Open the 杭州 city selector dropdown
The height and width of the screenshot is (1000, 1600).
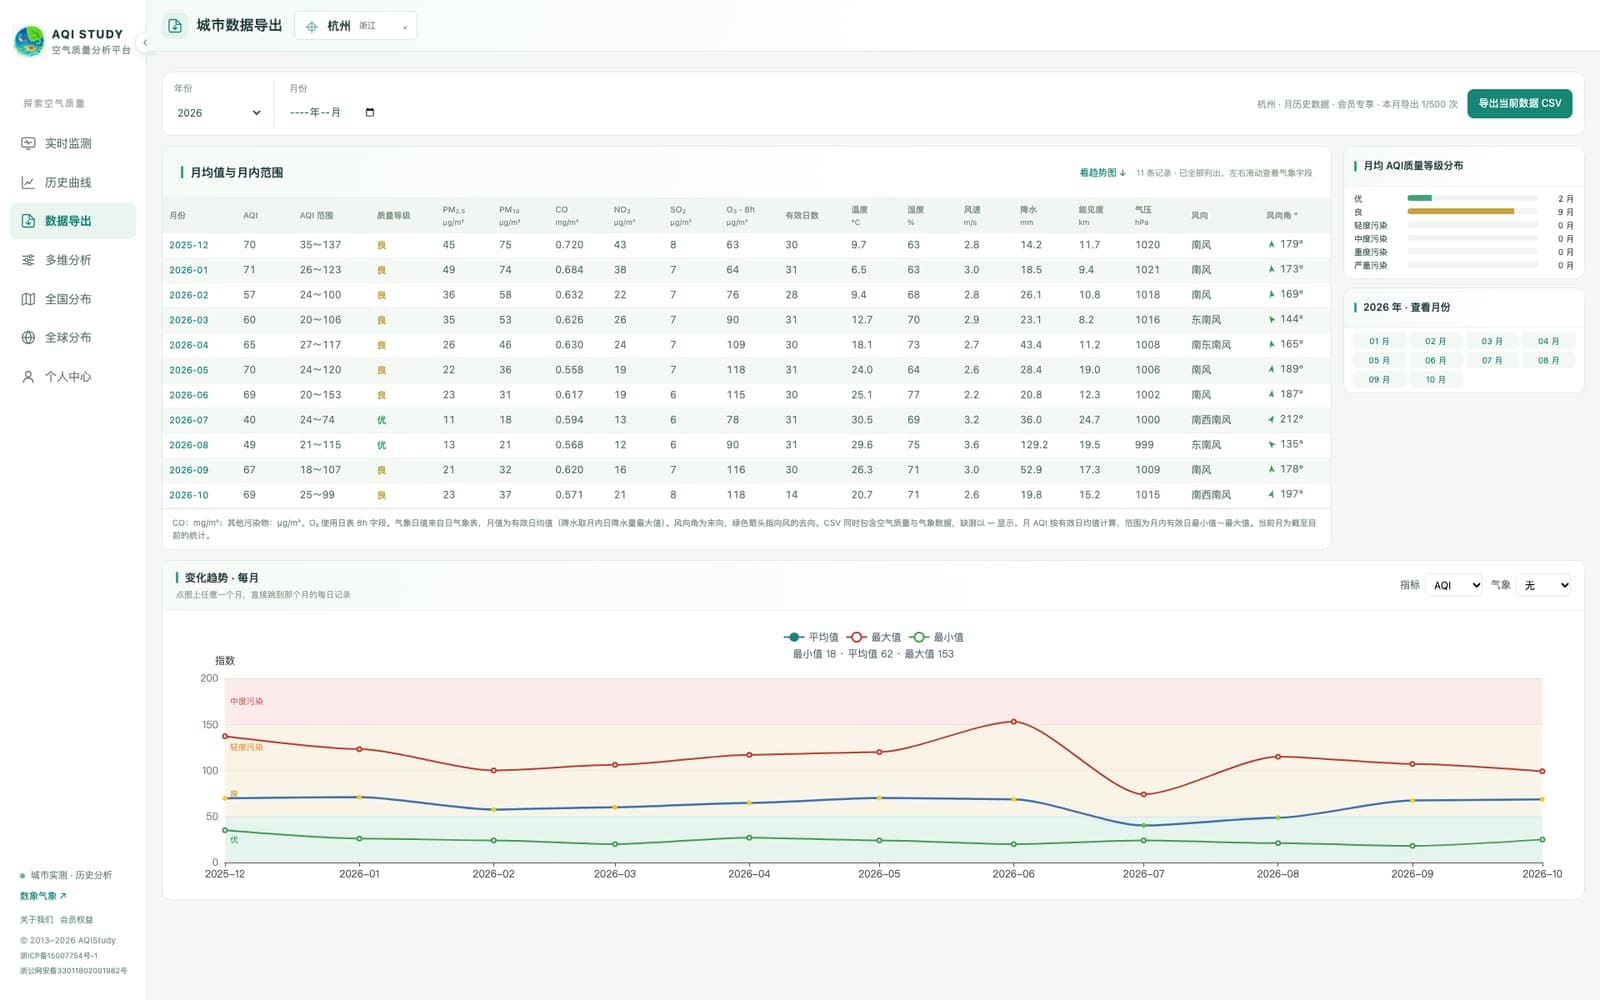[x=356, y=26]
